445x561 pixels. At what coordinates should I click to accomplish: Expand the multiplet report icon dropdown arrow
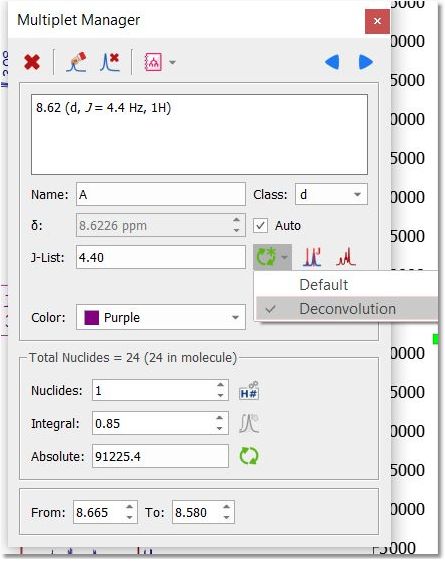click(x=172, y=62)
